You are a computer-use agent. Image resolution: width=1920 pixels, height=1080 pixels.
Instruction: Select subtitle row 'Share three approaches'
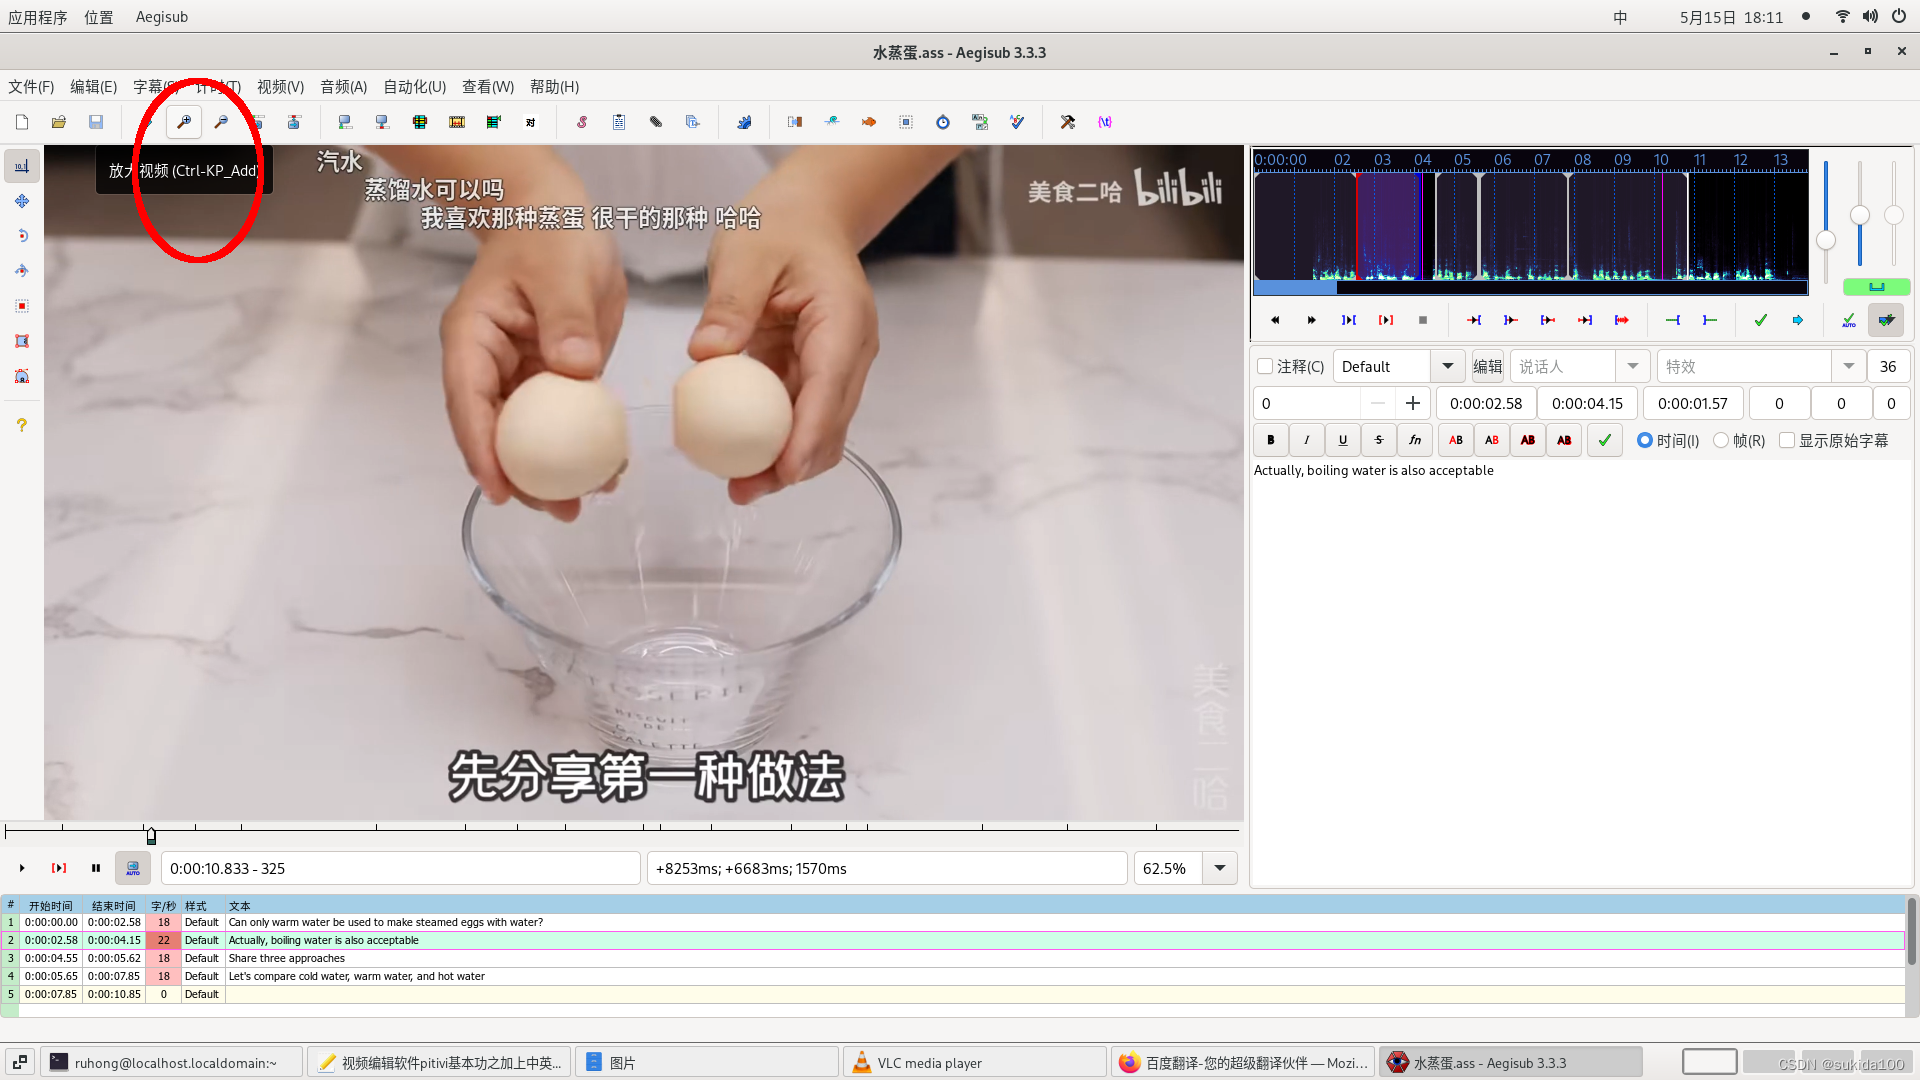287,958
